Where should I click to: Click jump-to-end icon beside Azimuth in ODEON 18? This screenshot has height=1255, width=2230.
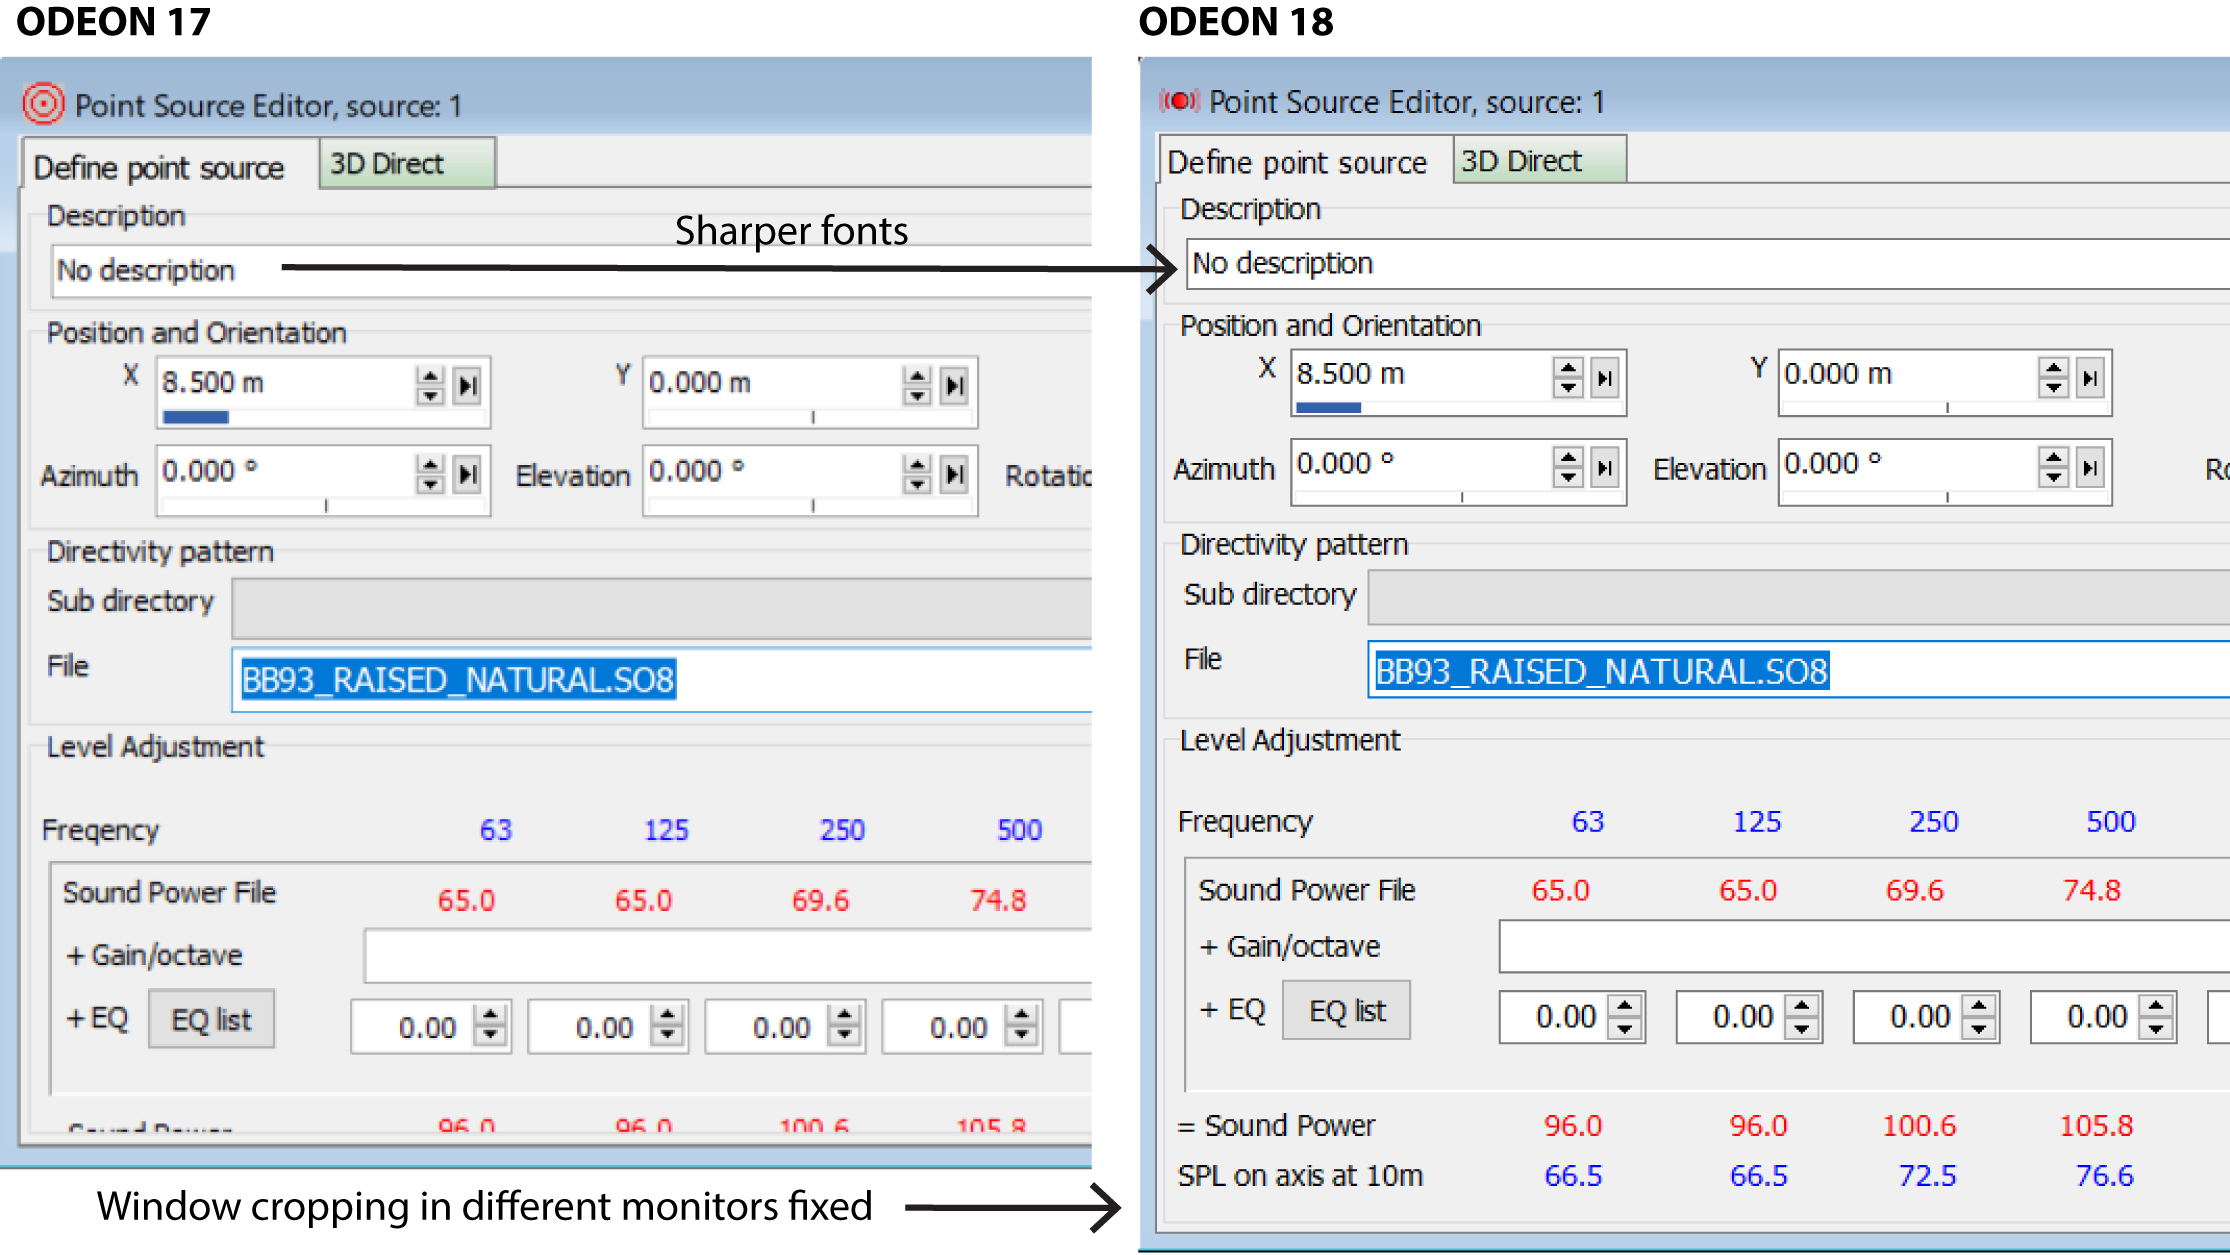pyautogui.click(x=1605, y=467)
